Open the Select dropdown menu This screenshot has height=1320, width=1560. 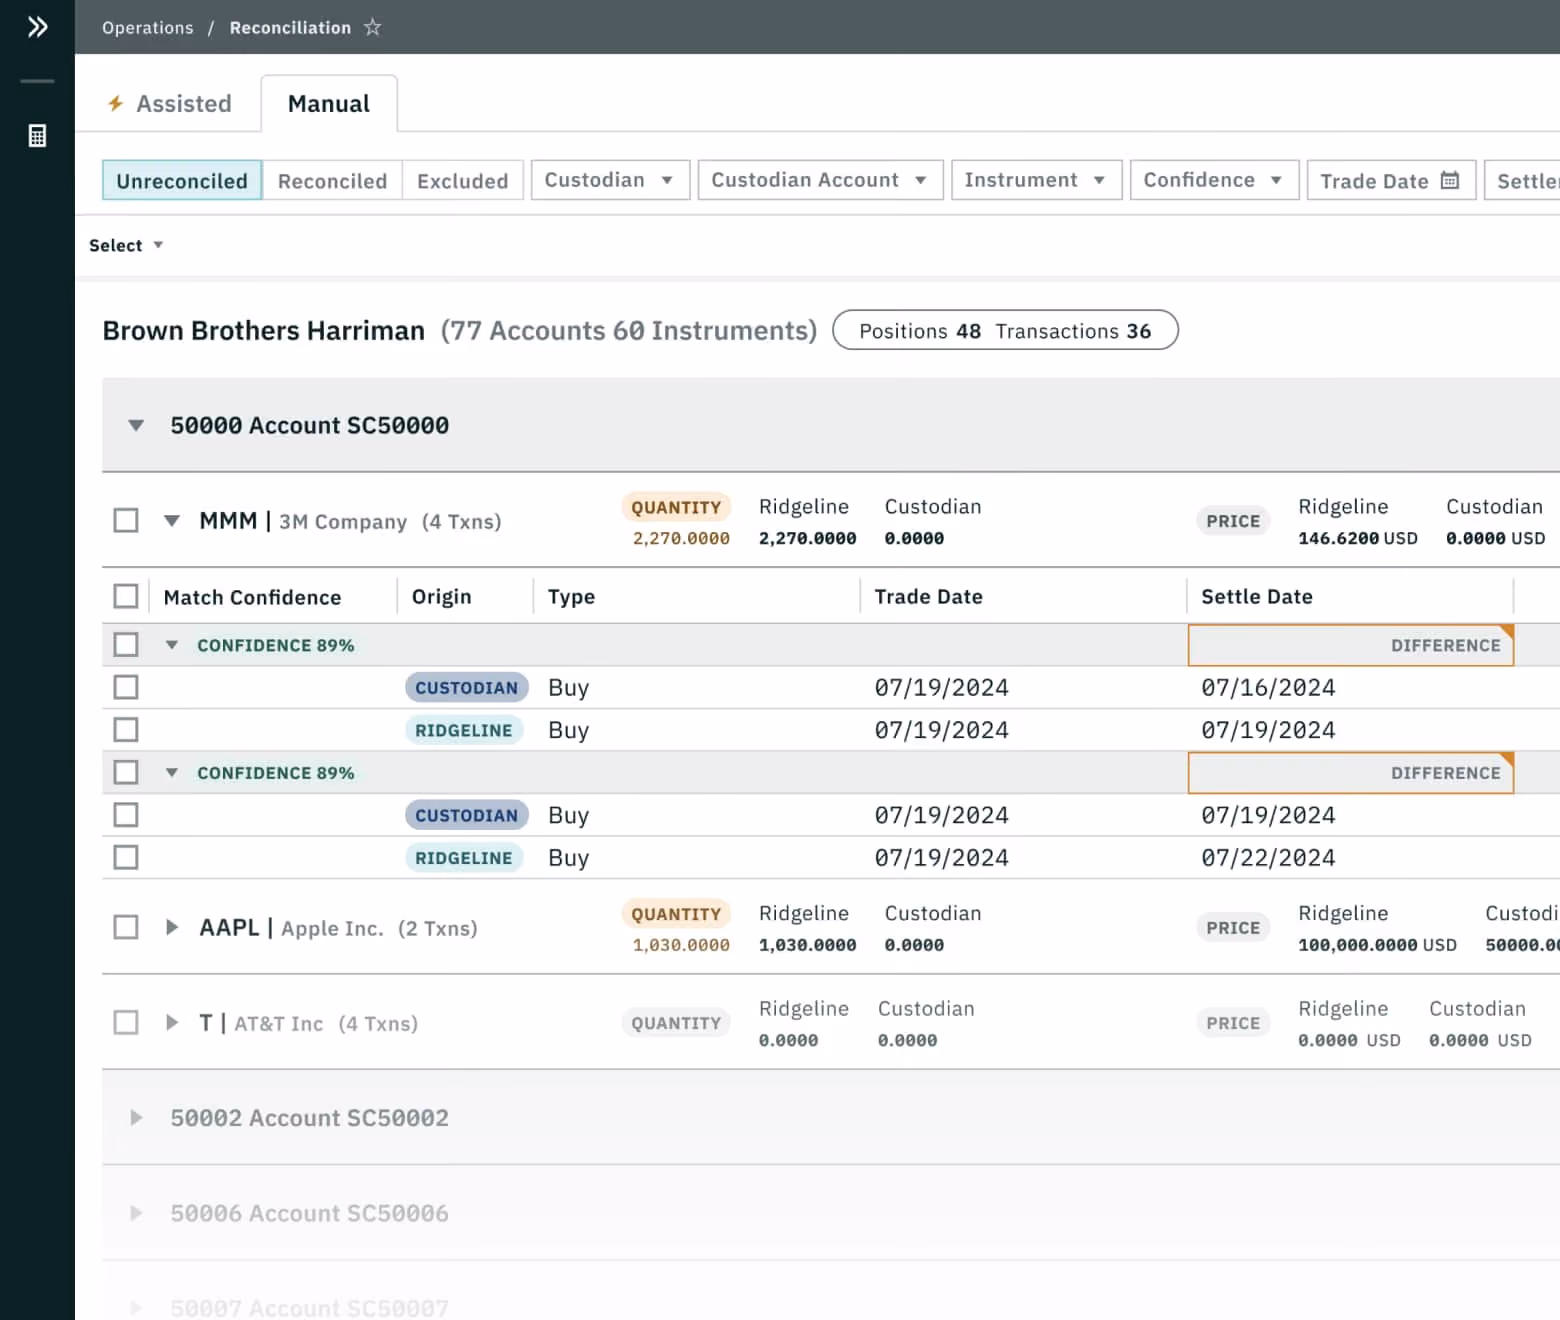126,245
